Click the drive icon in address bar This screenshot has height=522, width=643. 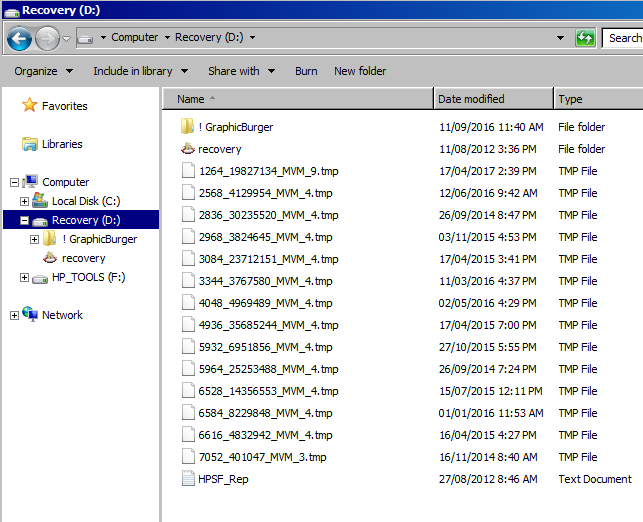85,39
